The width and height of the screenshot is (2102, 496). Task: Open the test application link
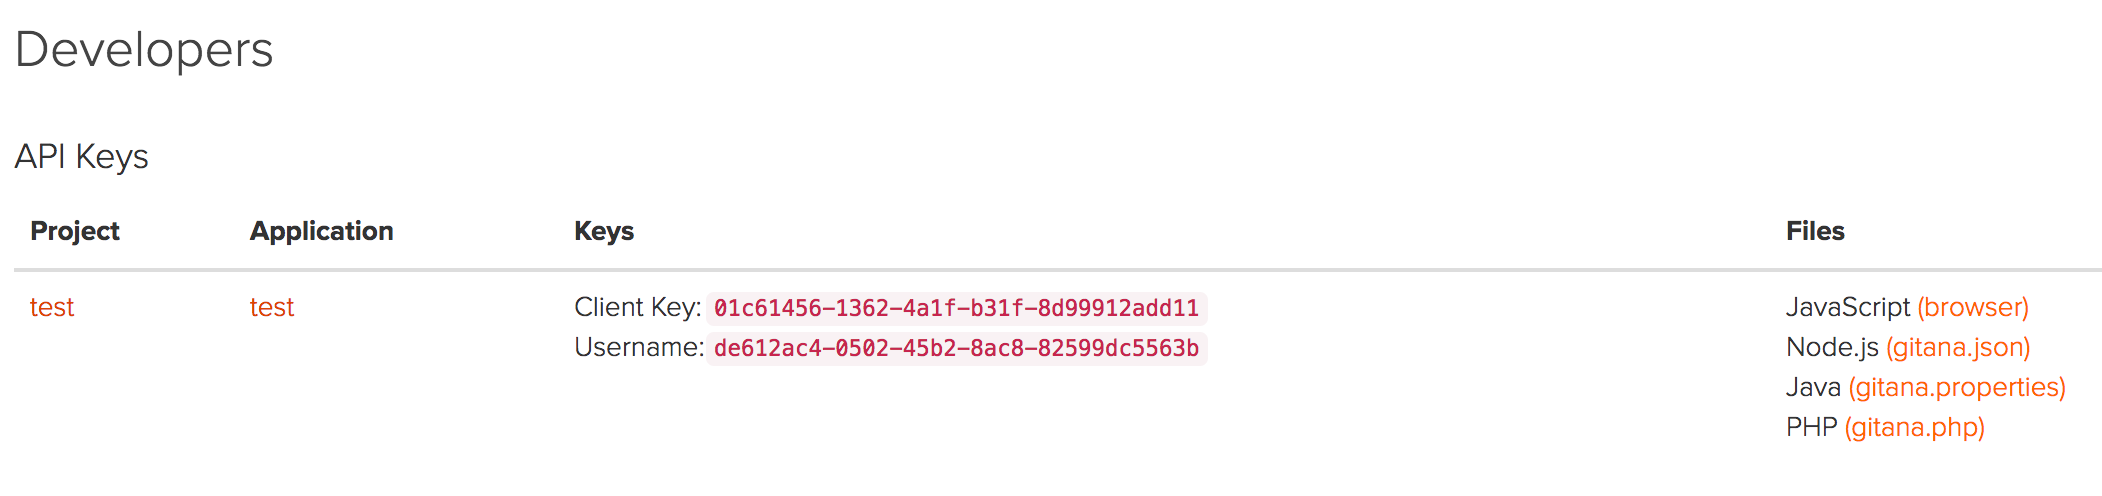[x=272, y=307]
